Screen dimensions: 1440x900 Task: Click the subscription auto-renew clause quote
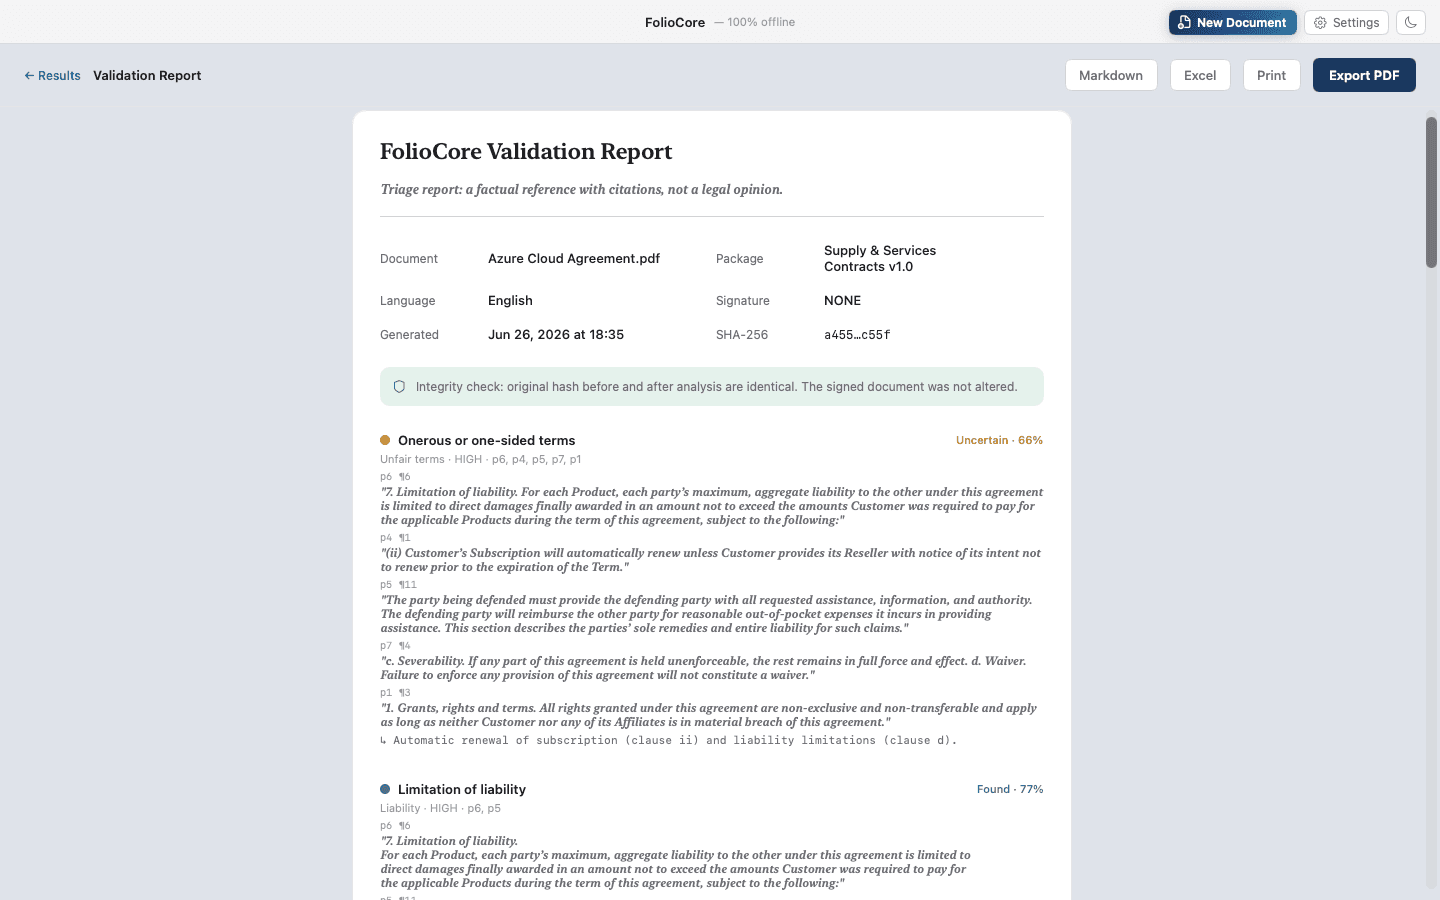(710, 560)
